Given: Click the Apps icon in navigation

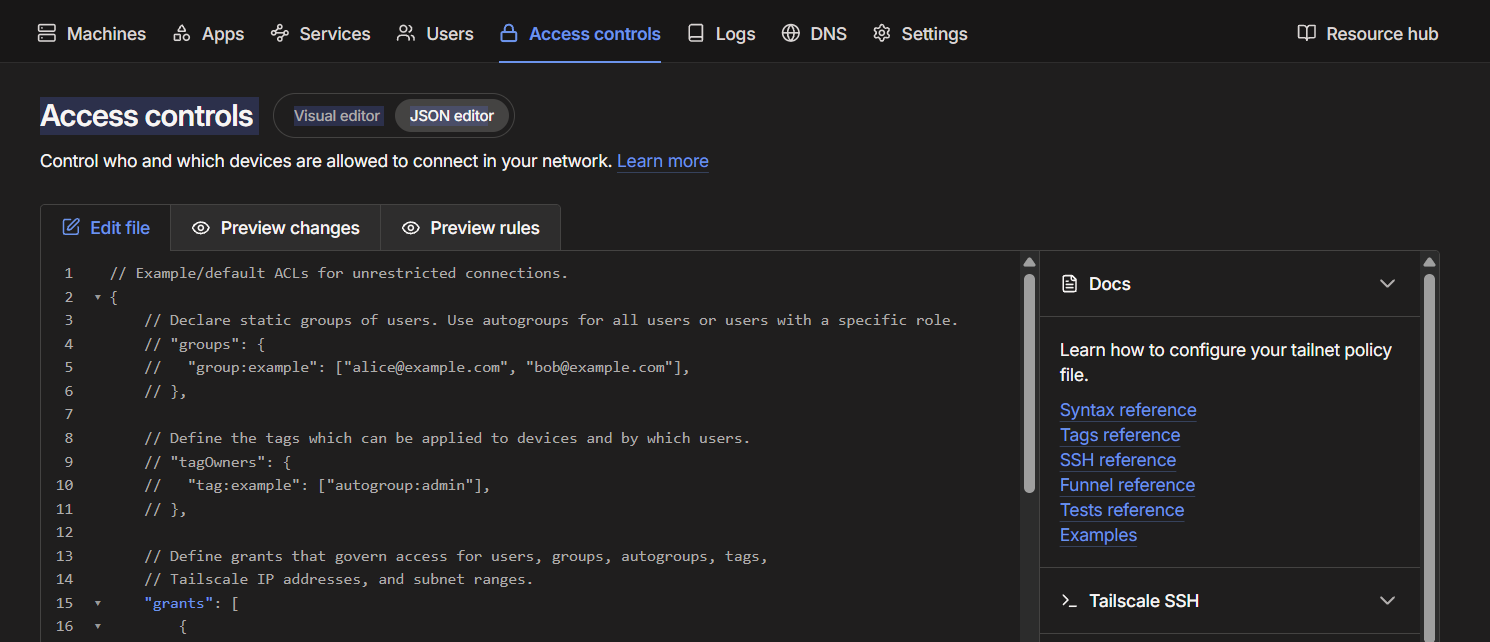Looking at the screenshot, I should 182,33.
